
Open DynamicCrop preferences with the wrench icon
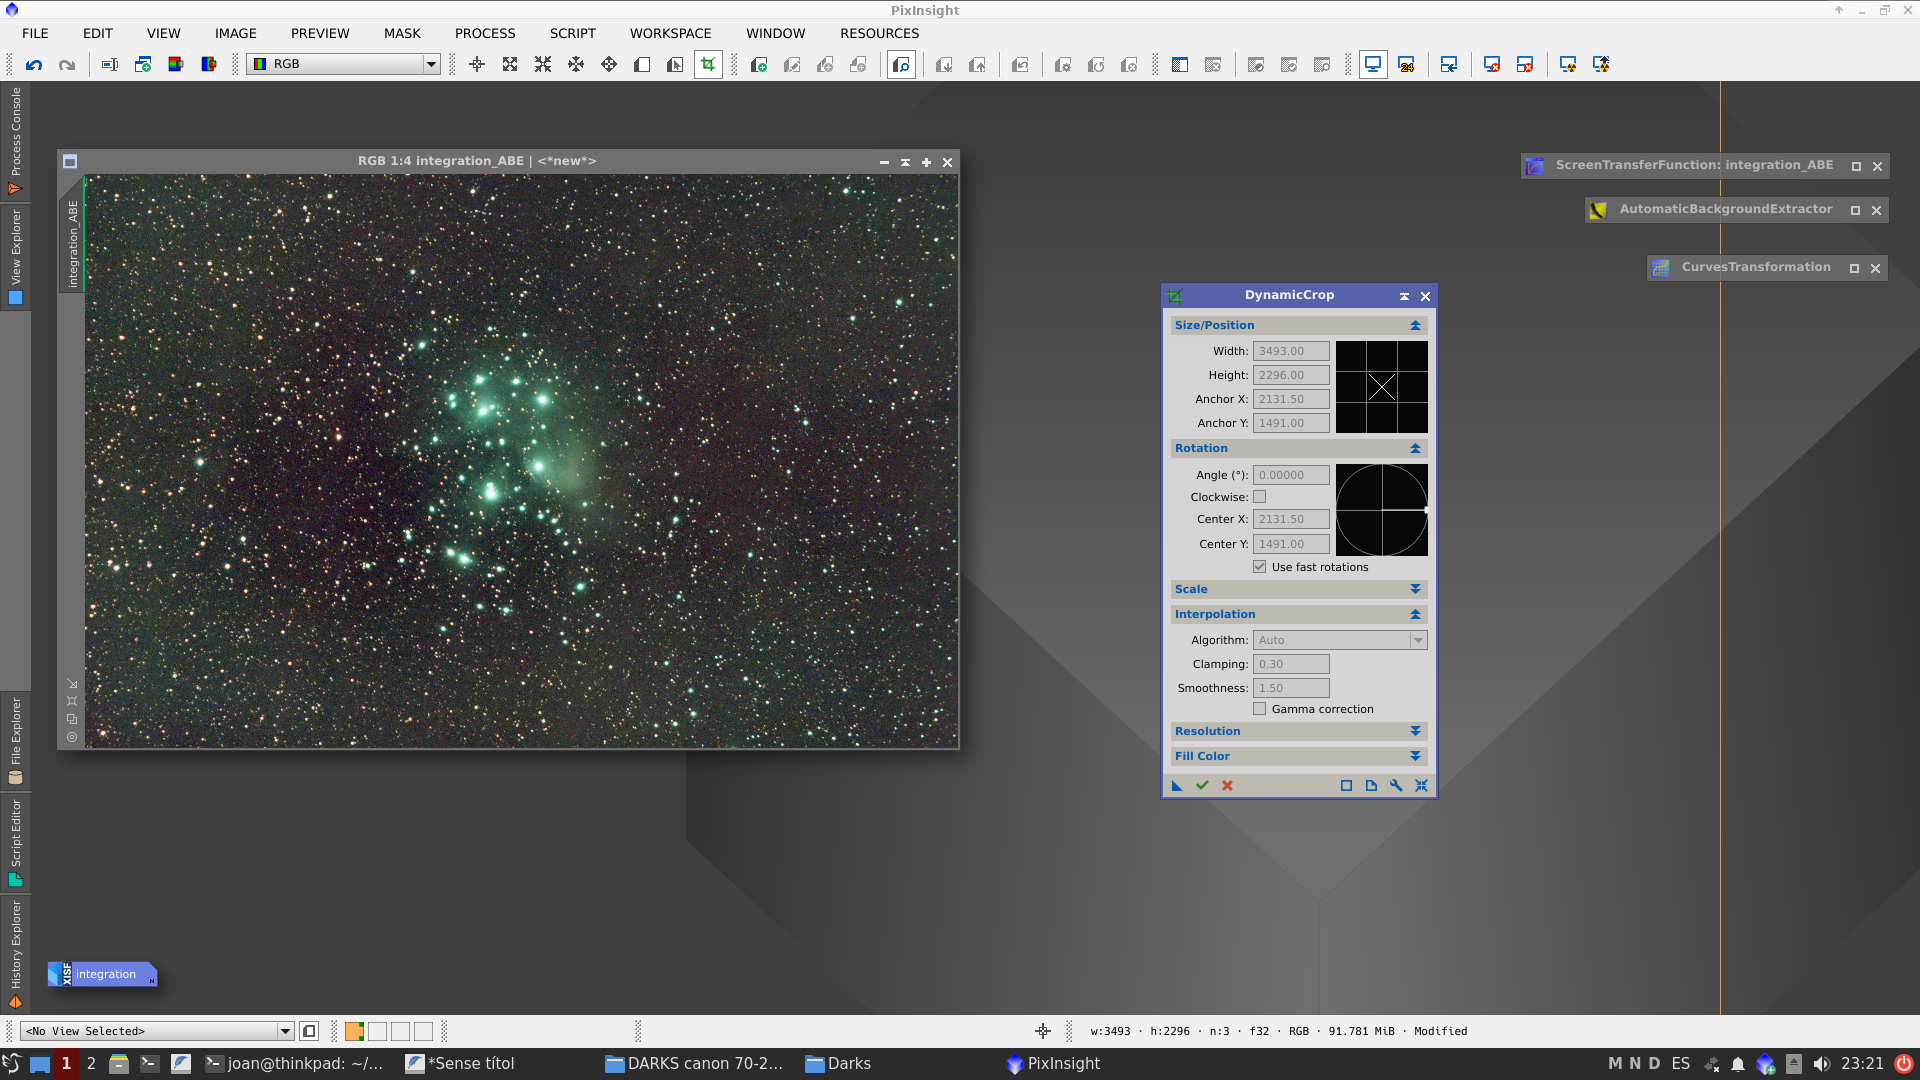(1396, 786)
